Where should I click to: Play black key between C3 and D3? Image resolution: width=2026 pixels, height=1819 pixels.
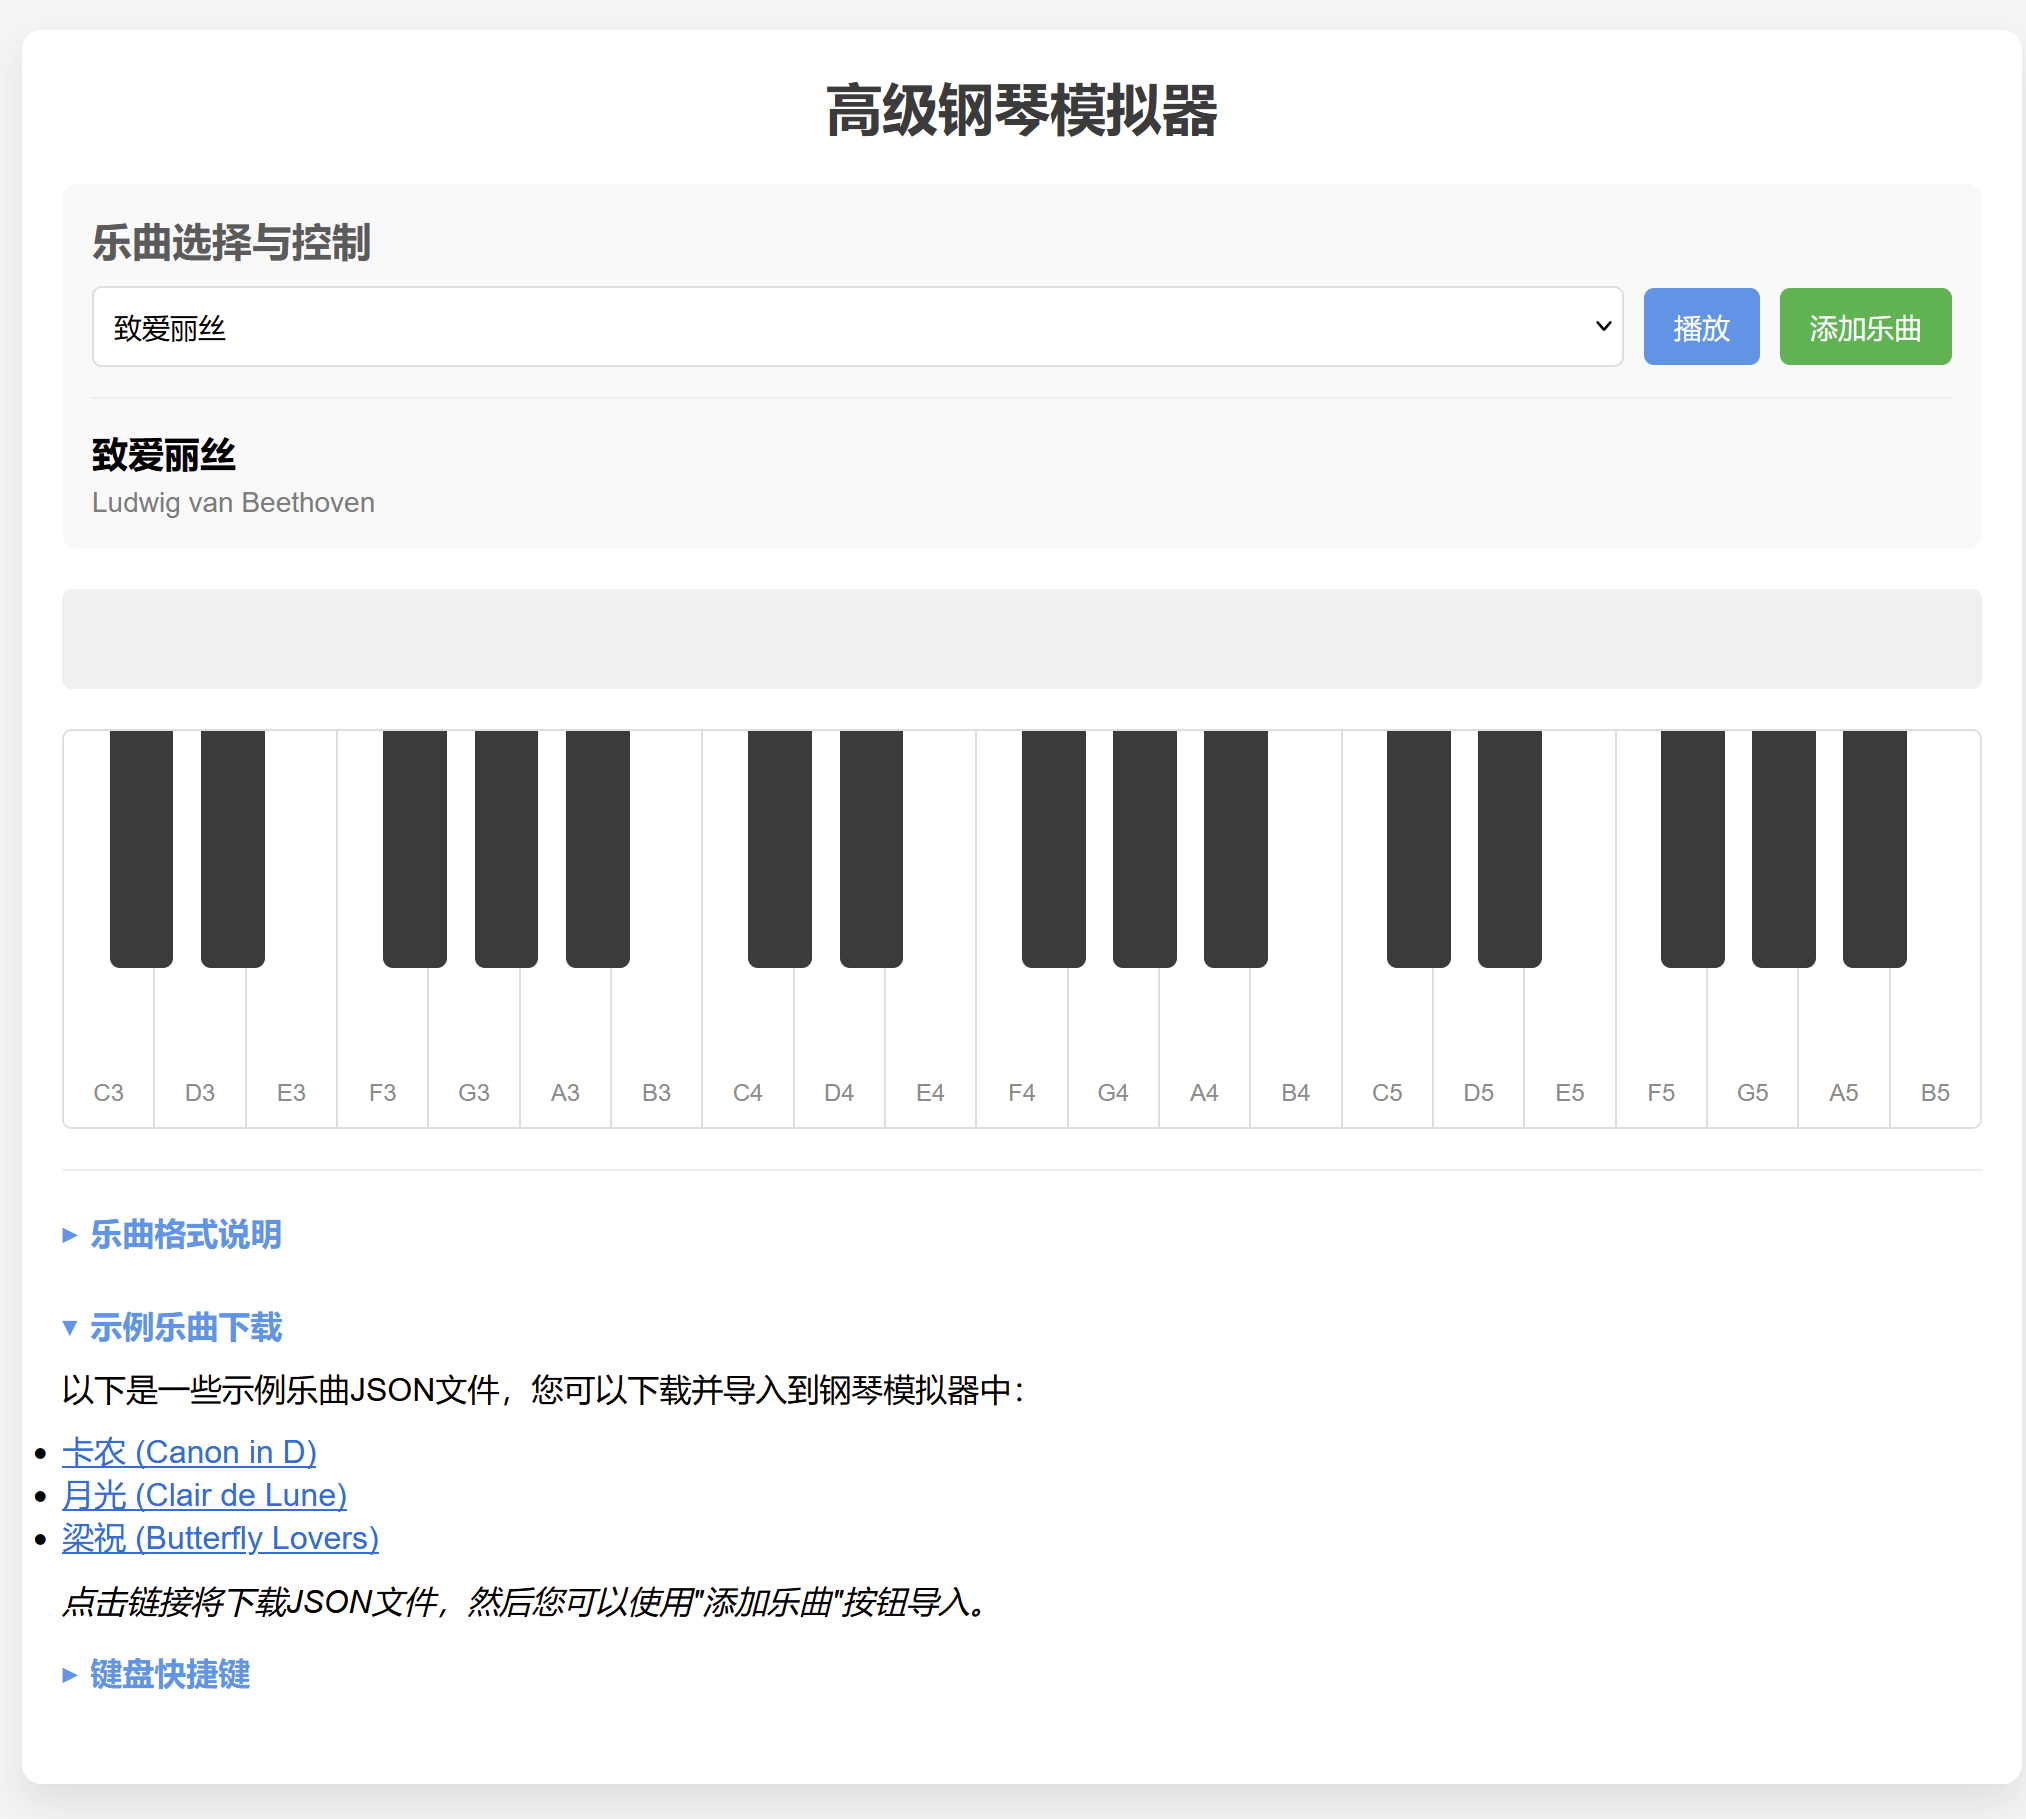(x=141, y=848)
